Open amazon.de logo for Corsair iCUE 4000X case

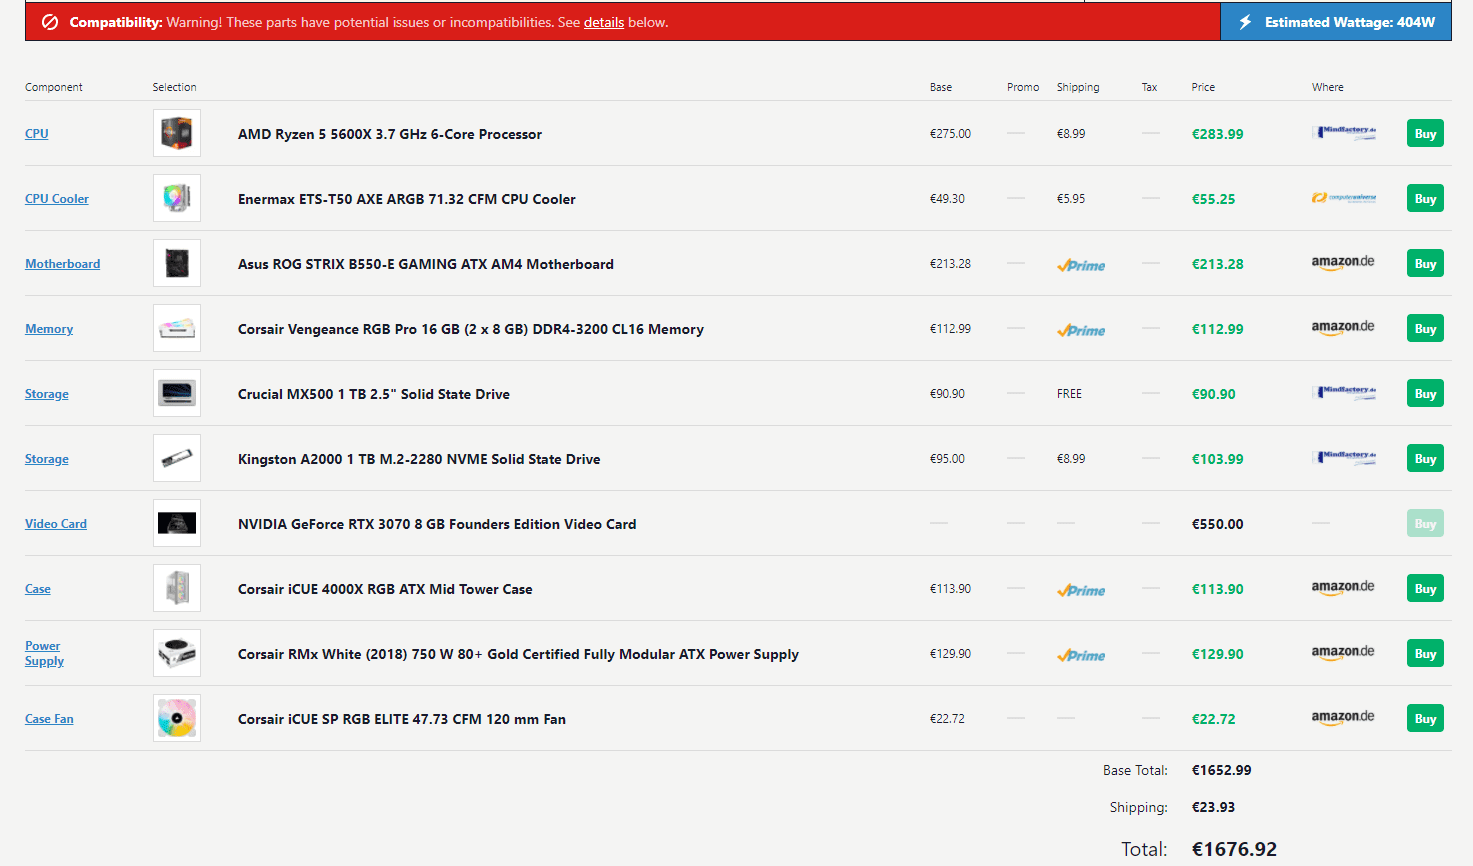click(x=1343, y=588)
